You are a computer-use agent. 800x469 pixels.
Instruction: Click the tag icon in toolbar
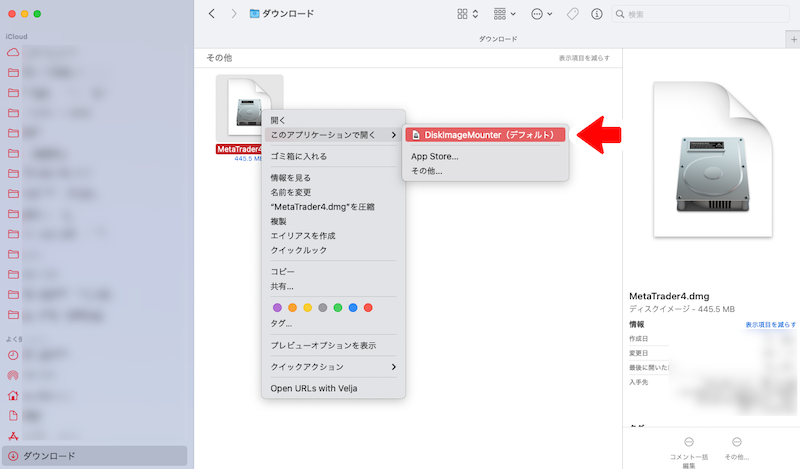click(573, 14)
